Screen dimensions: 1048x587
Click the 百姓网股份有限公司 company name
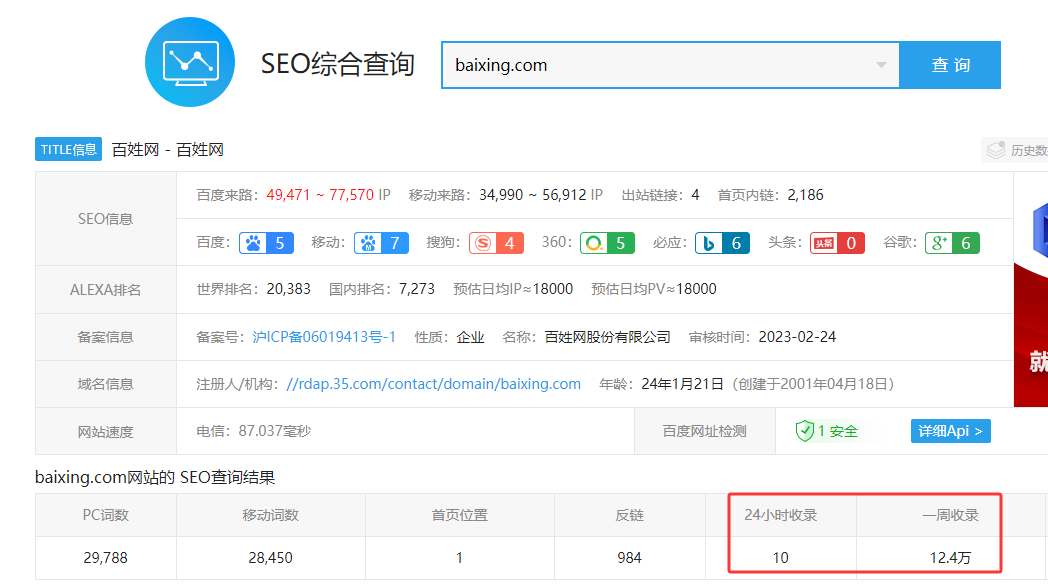point(607,337)
